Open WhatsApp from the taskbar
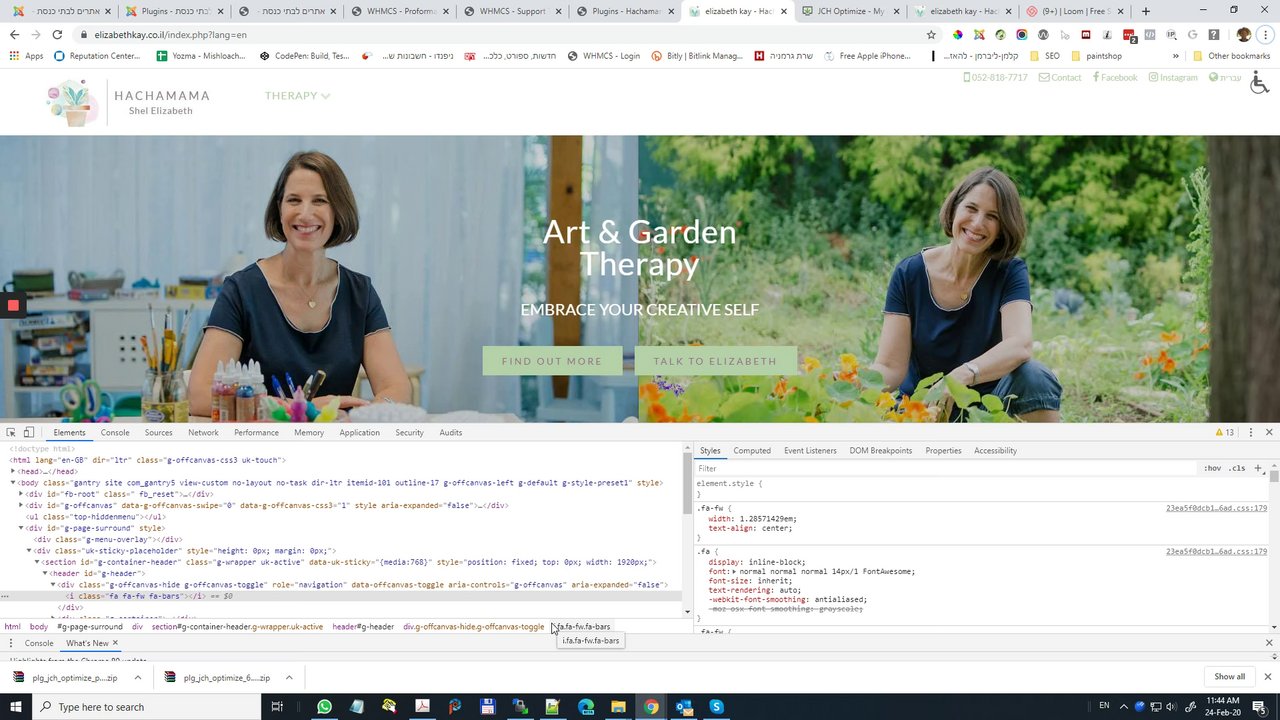Viewport: 1280px width, 720px height. coord(324,707)
